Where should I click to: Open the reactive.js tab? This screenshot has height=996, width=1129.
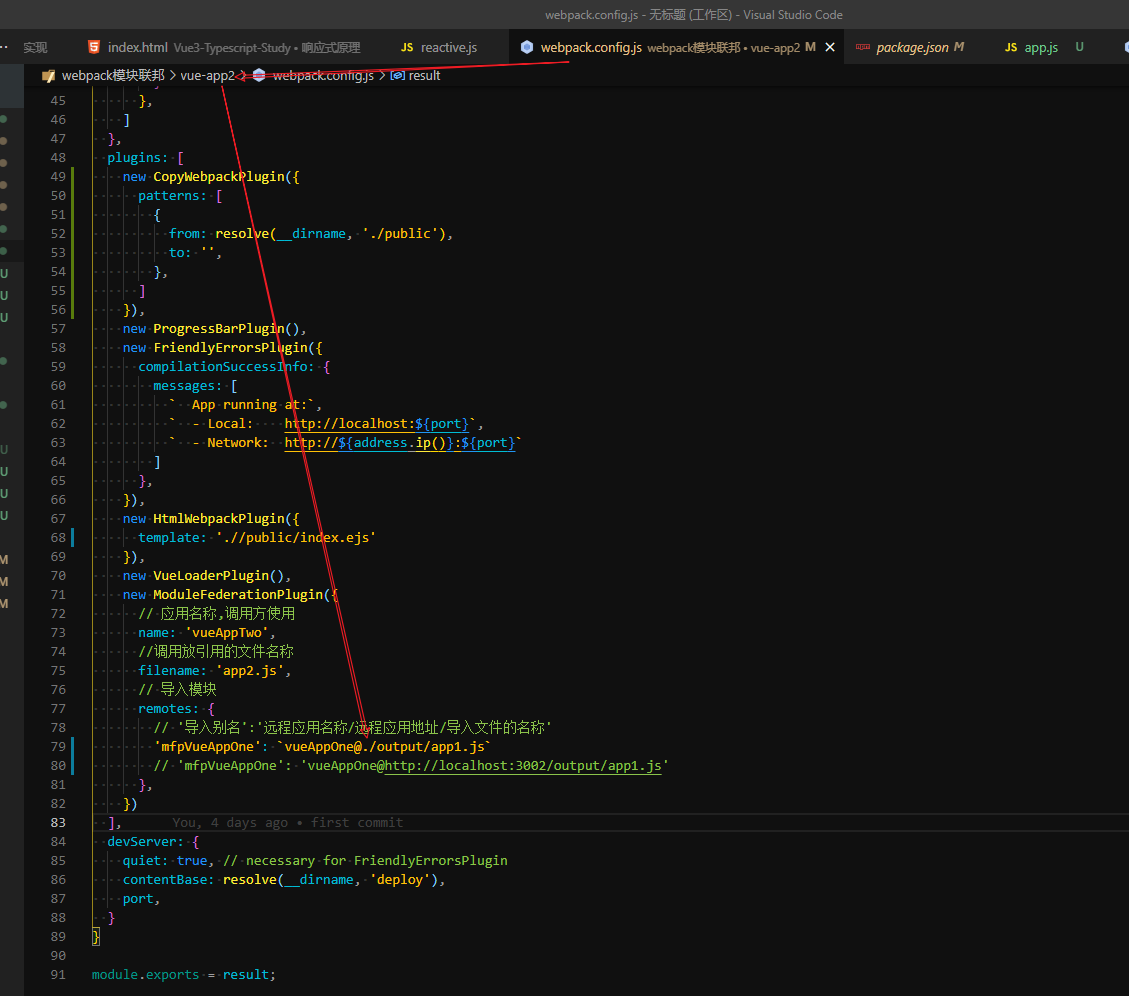coord(439,48)
